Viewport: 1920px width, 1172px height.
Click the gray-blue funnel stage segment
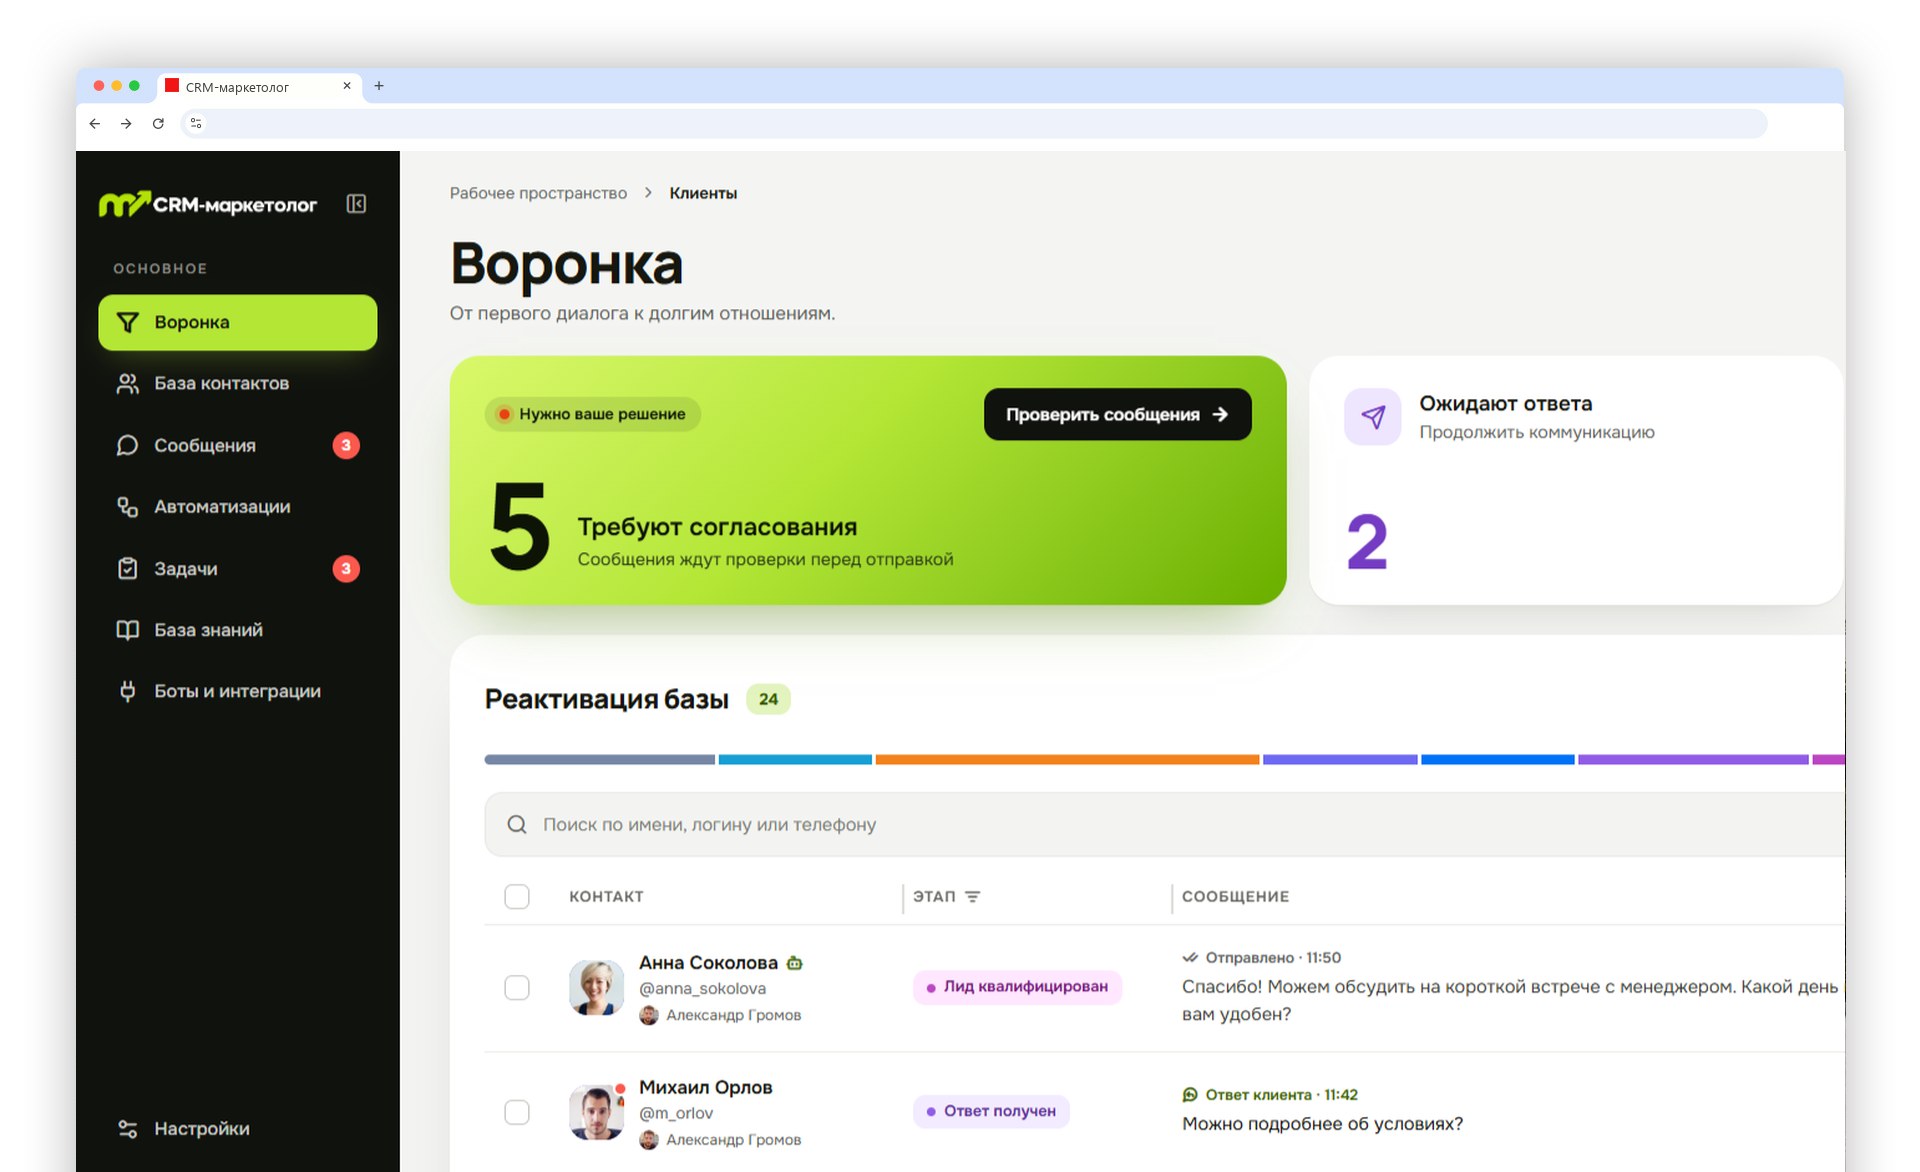click(599, 760)
